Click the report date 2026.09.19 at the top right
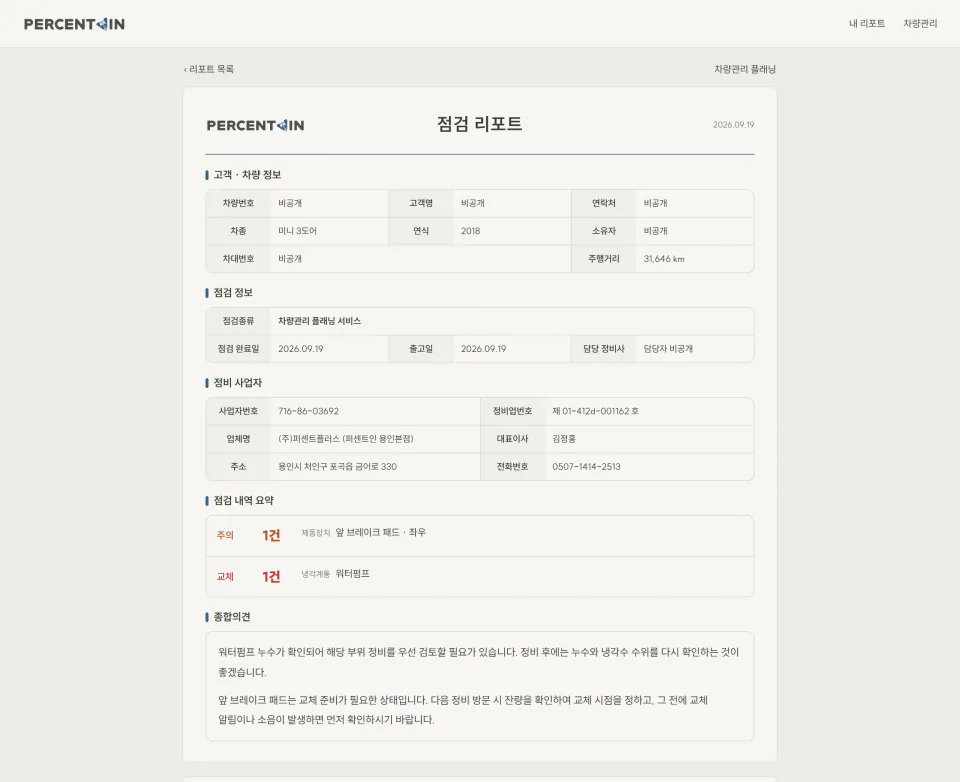Viewport: 960px width, 782px height. [x=733, y=124]
